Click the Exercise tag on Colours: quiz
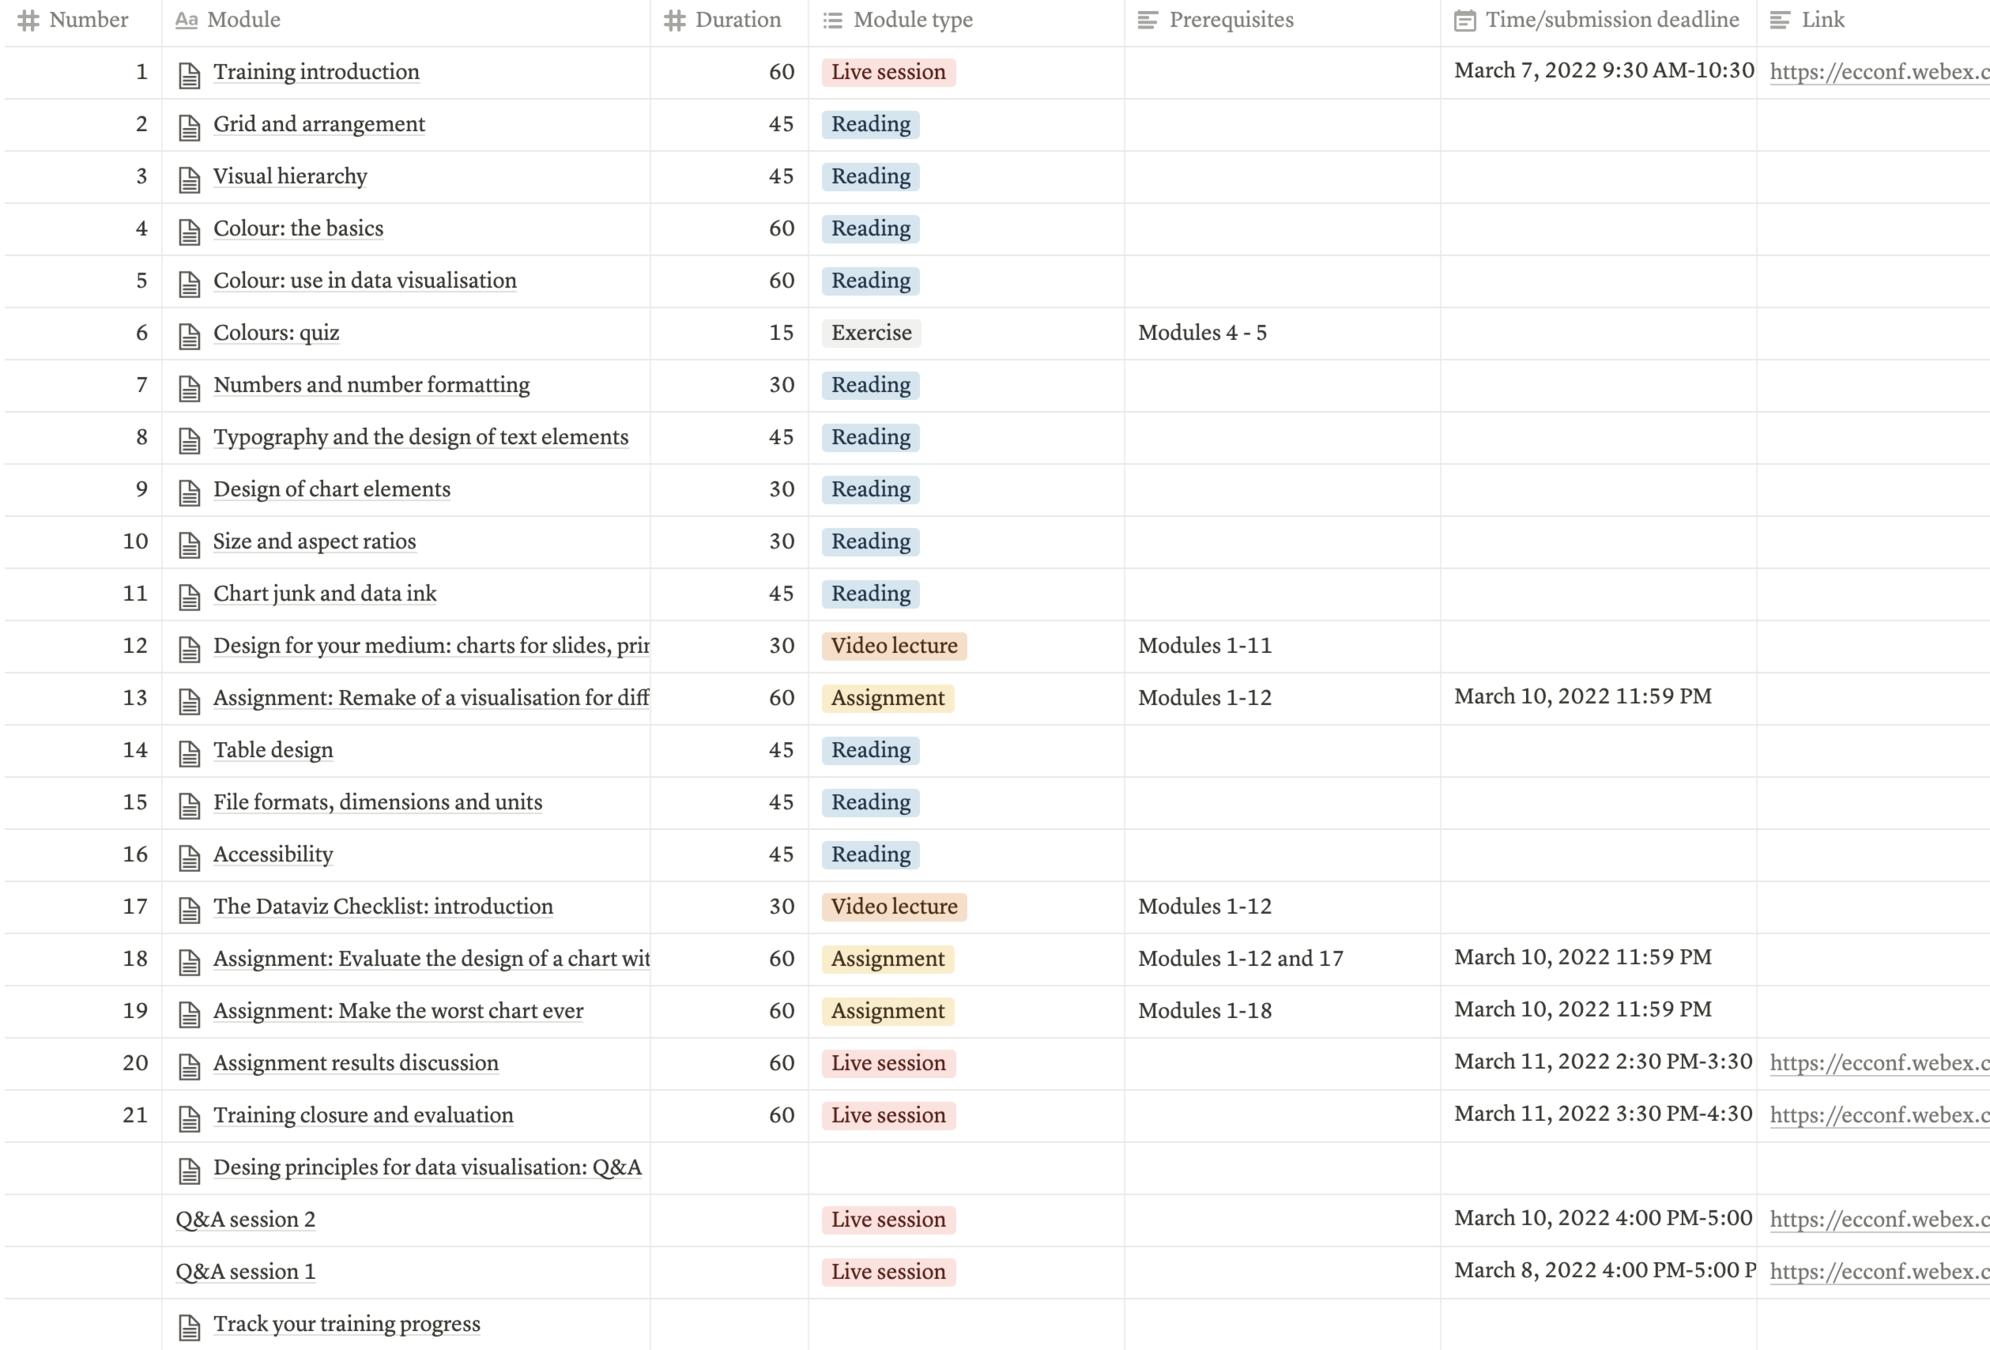Image resolution: width=1990 pixels, height=1350 pixels. coord(871,333)
